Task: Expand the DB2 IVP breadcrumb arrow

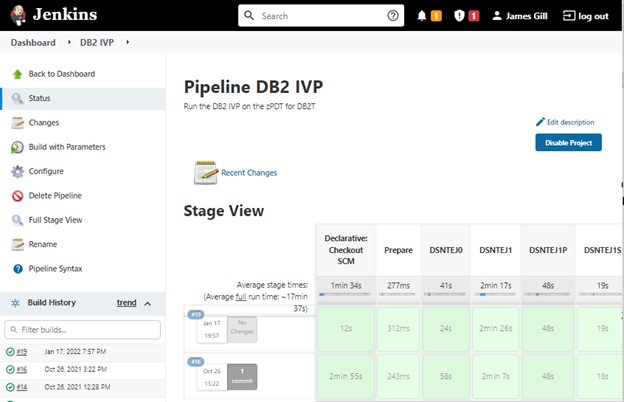Action: tap(128, 42)
